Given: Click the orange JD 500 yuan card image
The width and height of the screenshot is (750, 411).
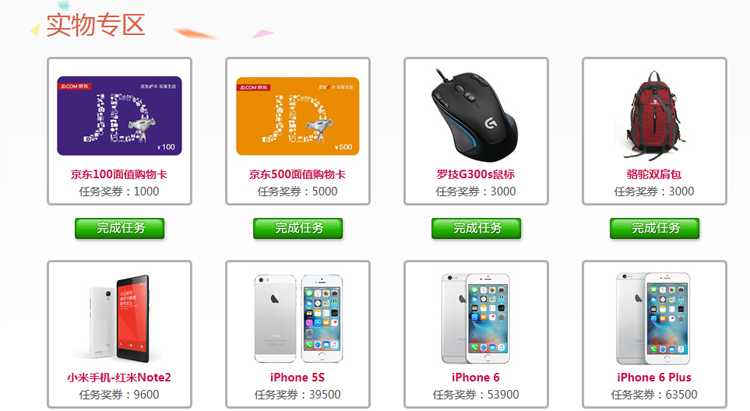Looking at the screenshot, I should pyautogui.click(x=298, y=116).
